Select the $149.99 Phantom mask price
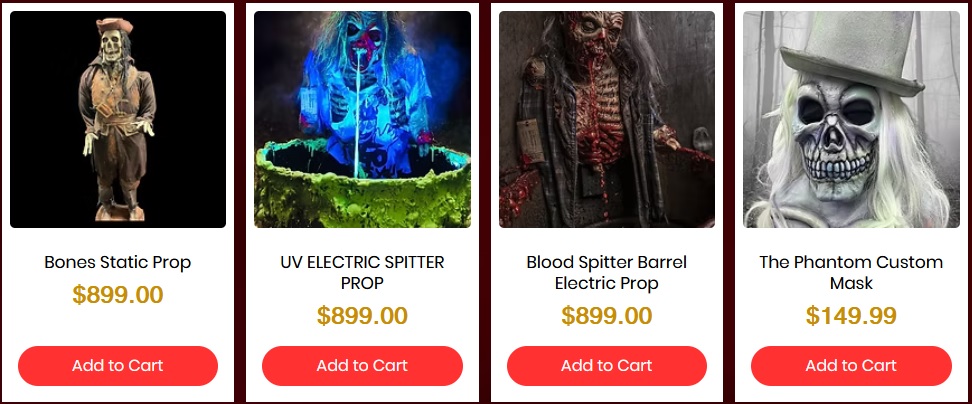The image size is (972, 404). (x=851, y=316)
